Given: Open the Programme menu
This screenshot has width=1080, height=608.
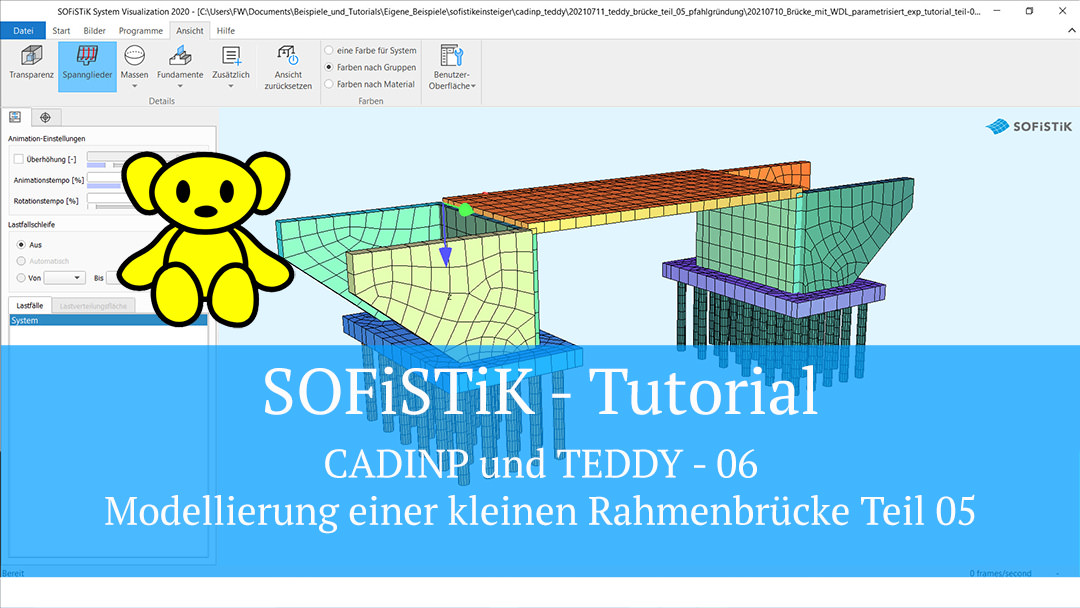Looking at the screenshot, I should coord(140,30).
